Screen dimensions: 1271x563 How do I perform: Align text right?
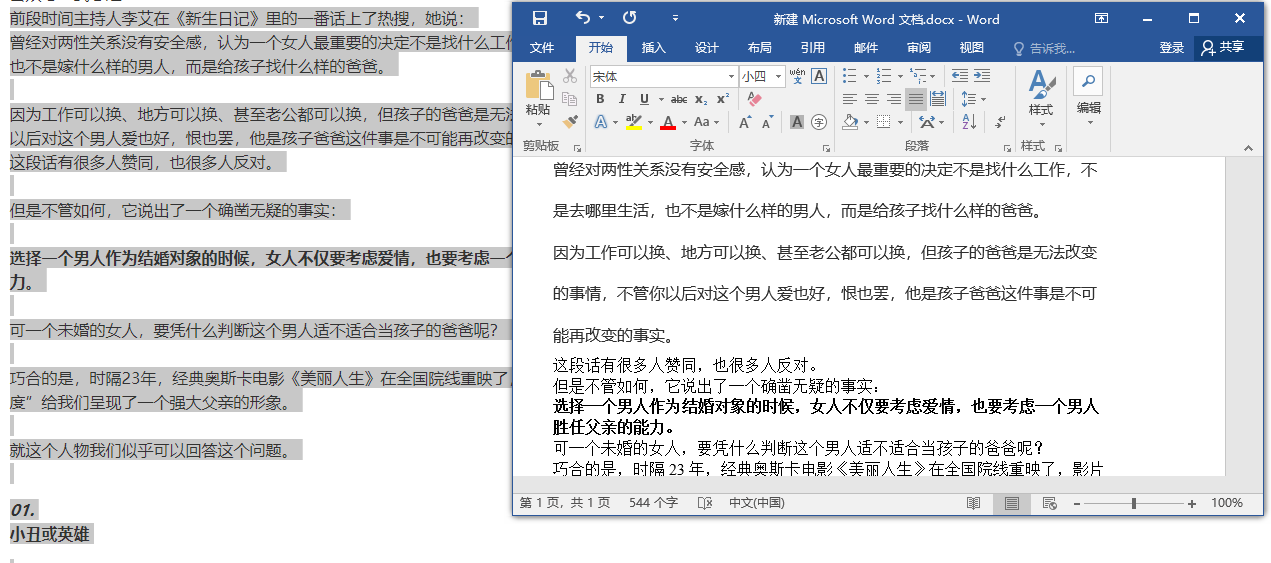pyautogui.click(x=894, y=99)
